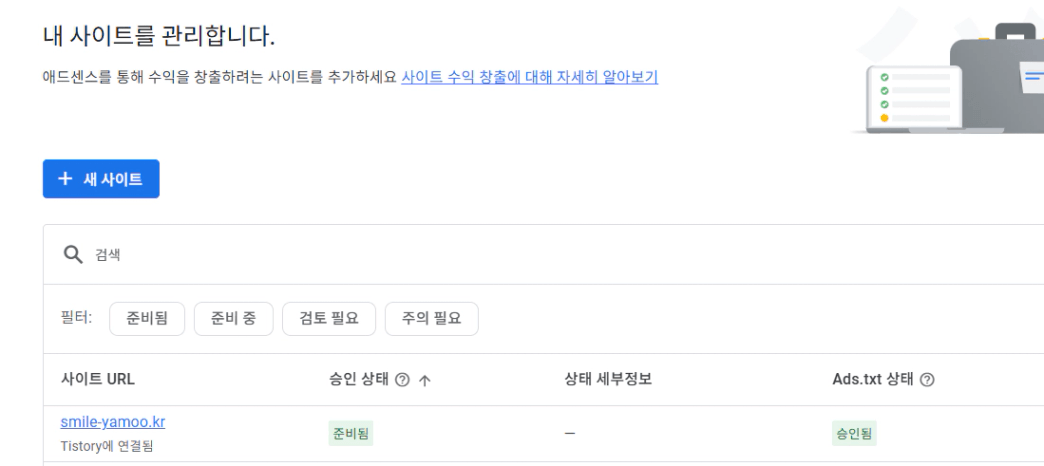The image size is (1044, 466).
Task: Toggle the 준비 중 filter chip
Action: pos(233,319)
